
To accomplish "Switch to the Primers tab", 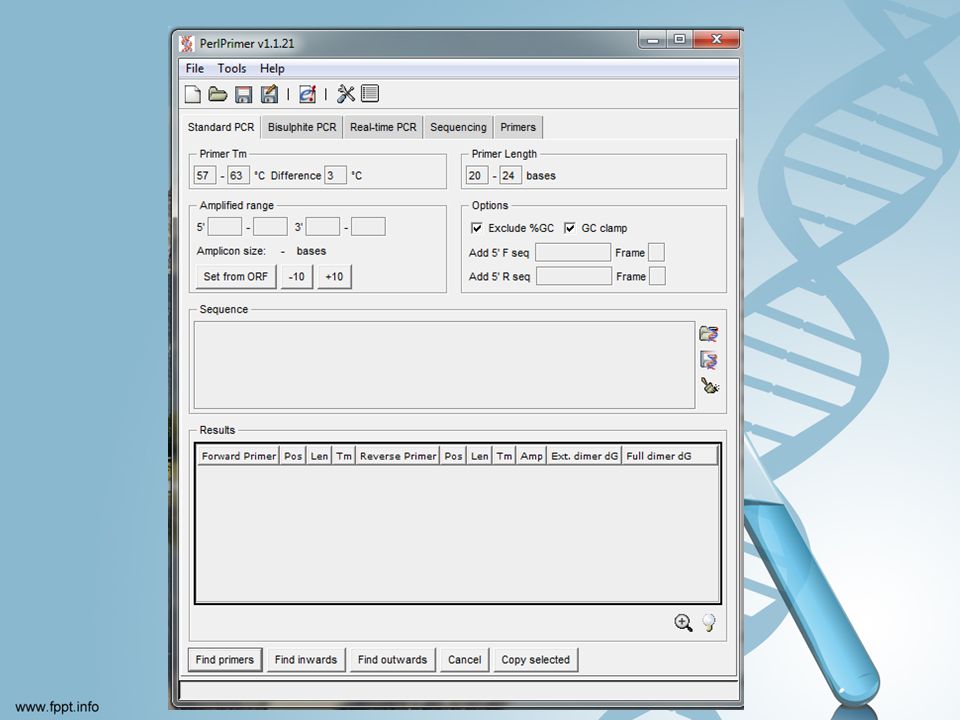I will coord(518,127).
